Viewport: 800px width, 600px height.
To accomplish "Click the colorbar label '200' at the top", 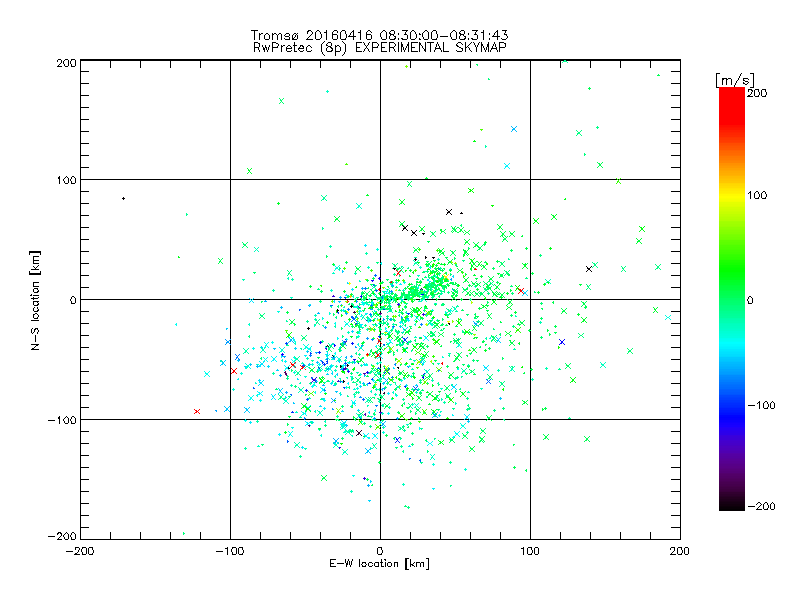I will (x=757, y=93).
